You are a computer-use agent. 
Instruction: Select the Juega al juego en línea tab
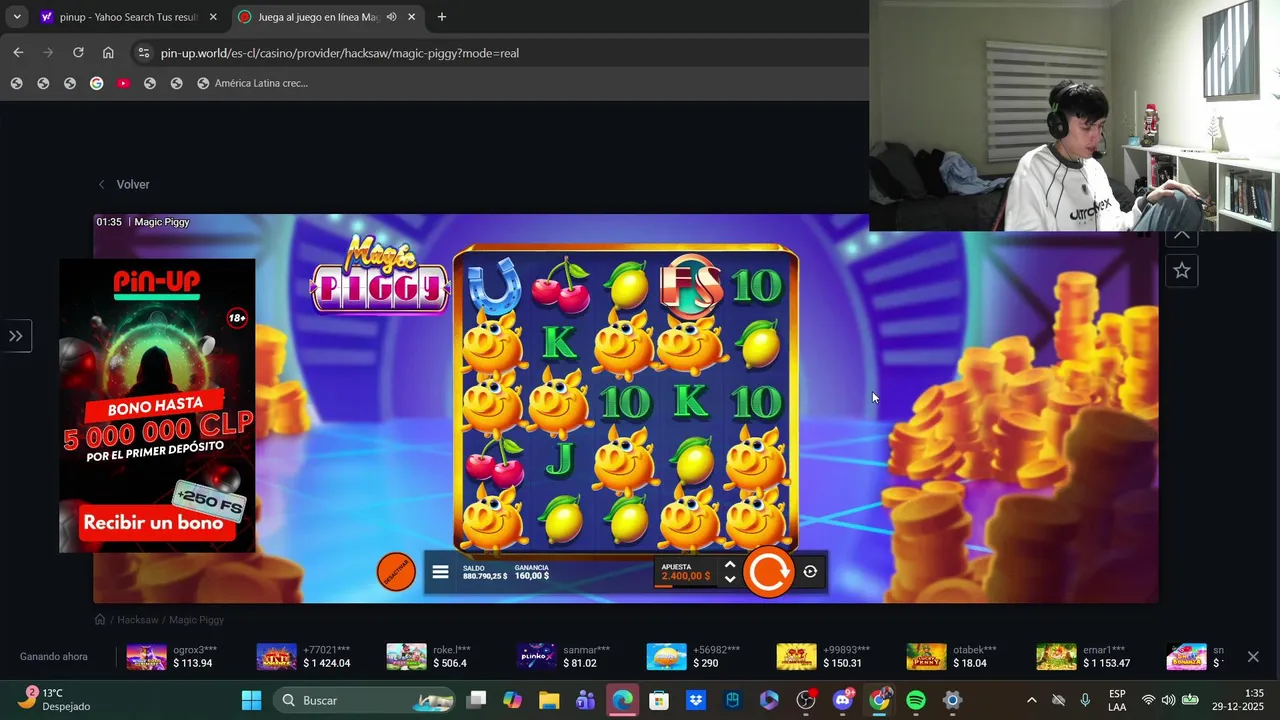318,17
